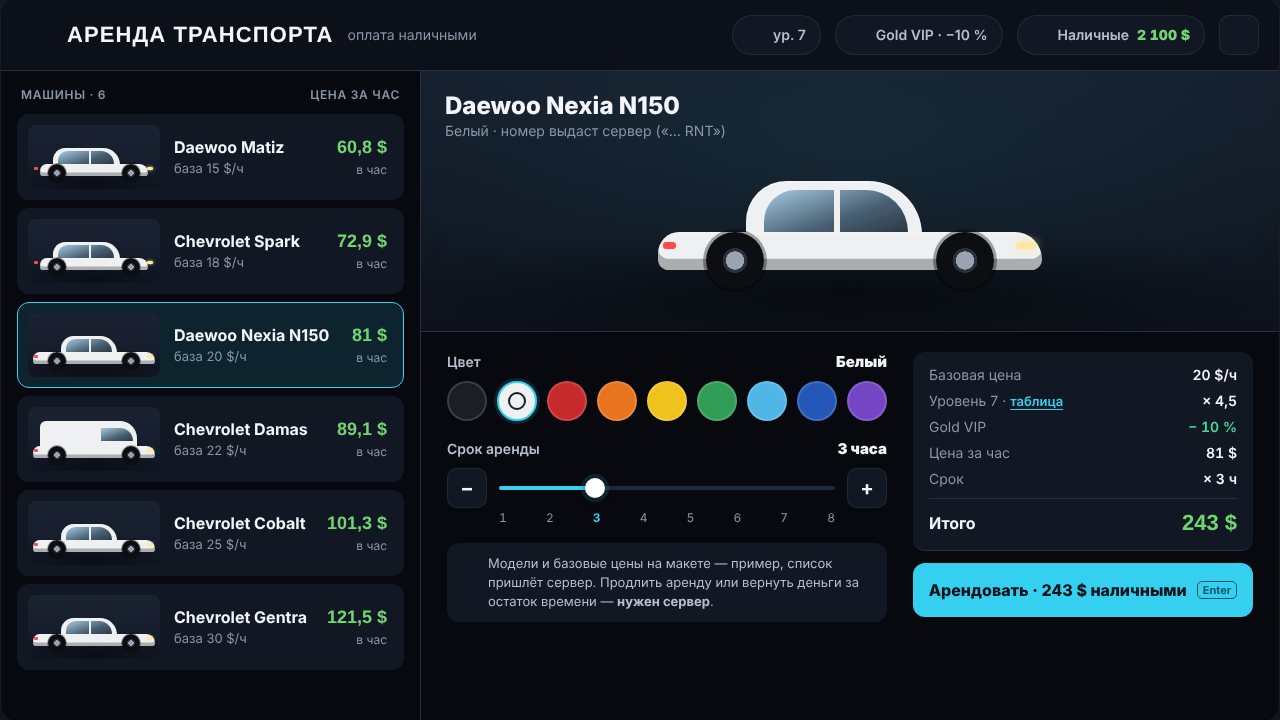Click the "7" mark under the slider
Screen dimensions: 1280x720
[x=784, y=518]
